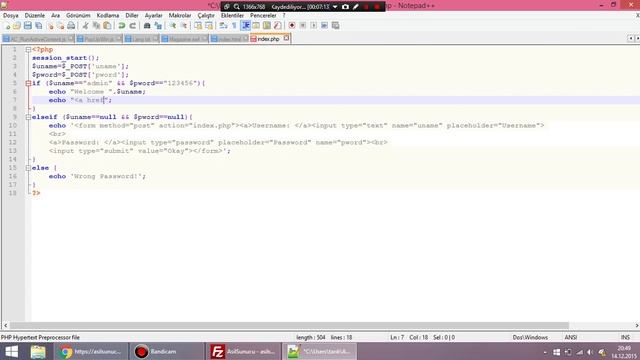Collapse the if block fold marker on line 5

[x=28, y=83]
